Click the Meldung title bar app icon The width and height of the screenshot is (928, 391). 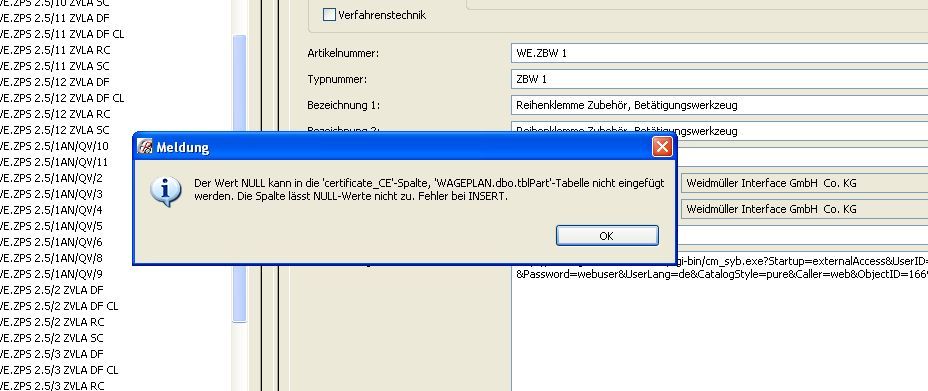click(145, 147)
